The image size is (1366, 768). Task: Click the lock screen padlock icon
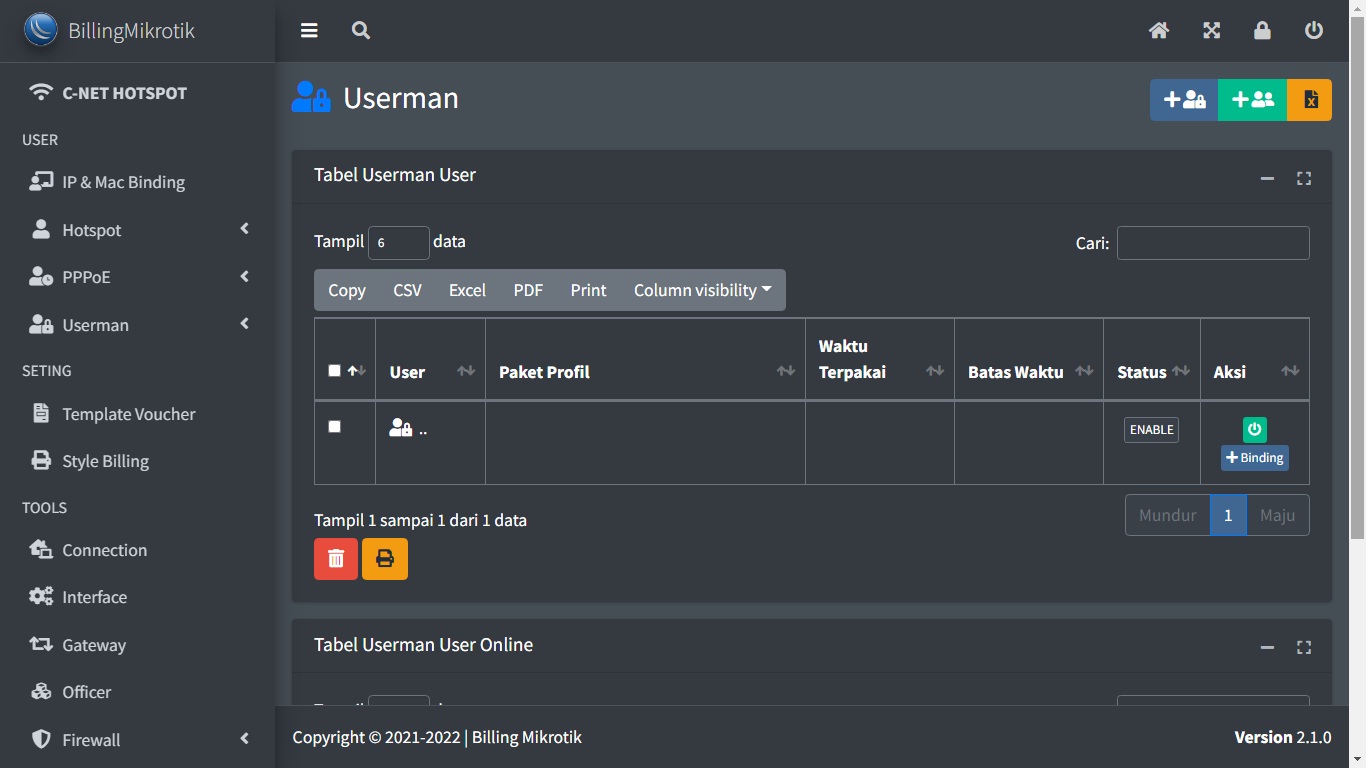click(1262, 31)
